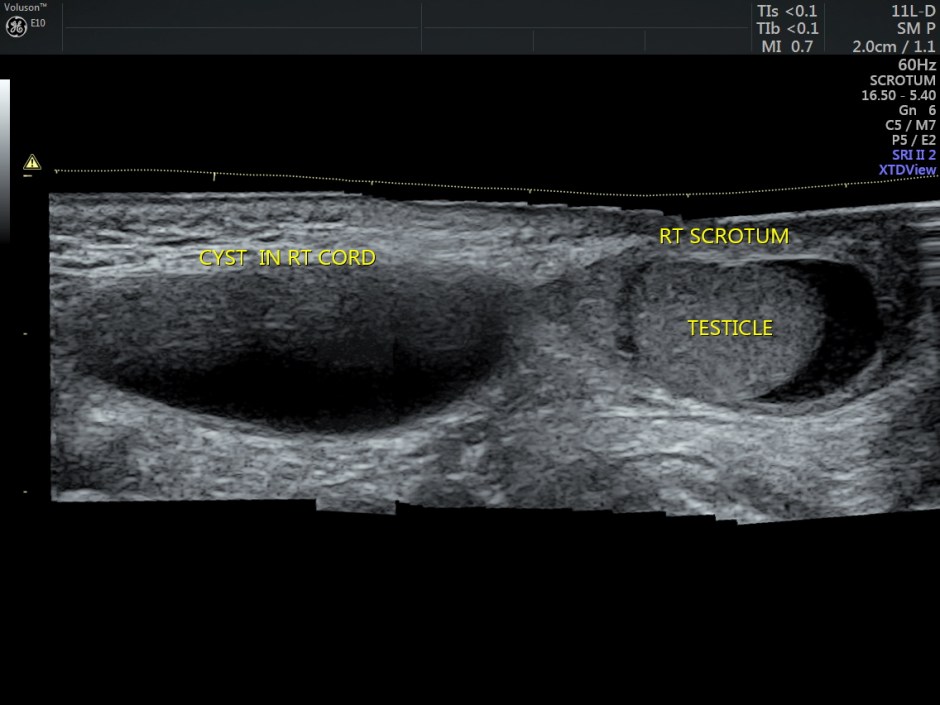The image size is (940, 705).
Task: Click the CYST IN RT CORD annotation
Action: click(287, 257)
